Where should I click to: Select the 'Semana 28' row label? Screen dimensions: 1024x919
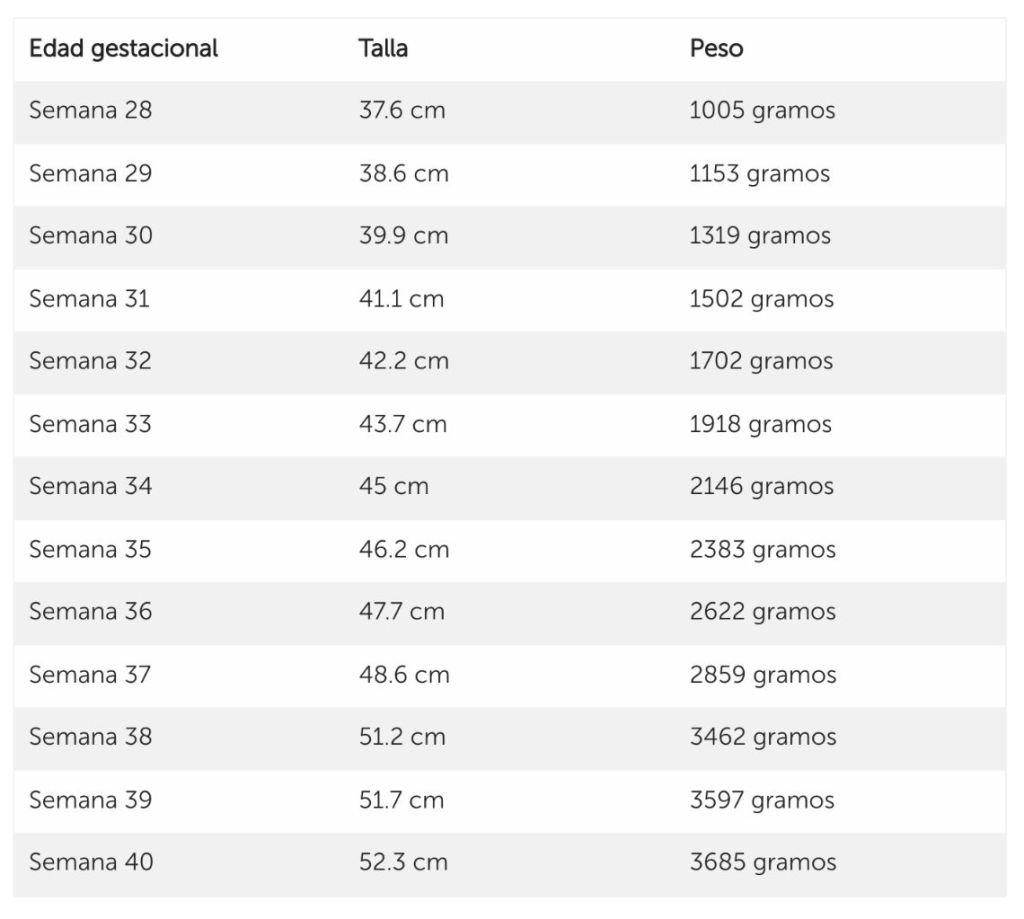pyautogui.click(x=90, y=110)
